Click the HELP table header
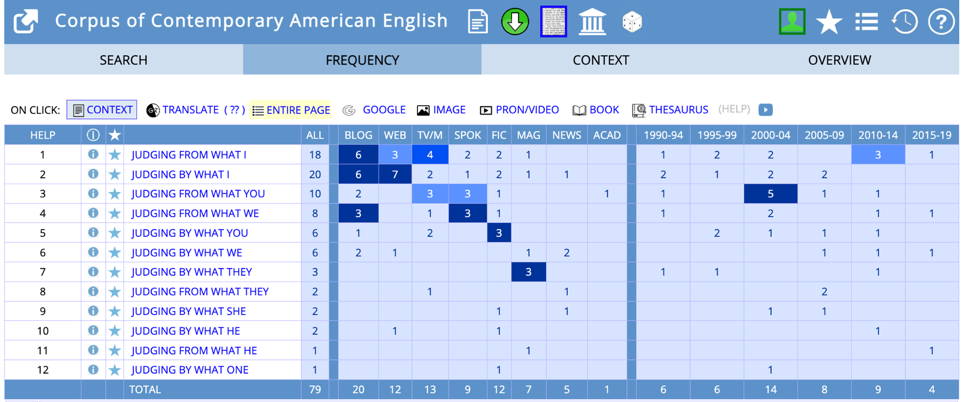This screenshot has width=964, height=402. 42,135
